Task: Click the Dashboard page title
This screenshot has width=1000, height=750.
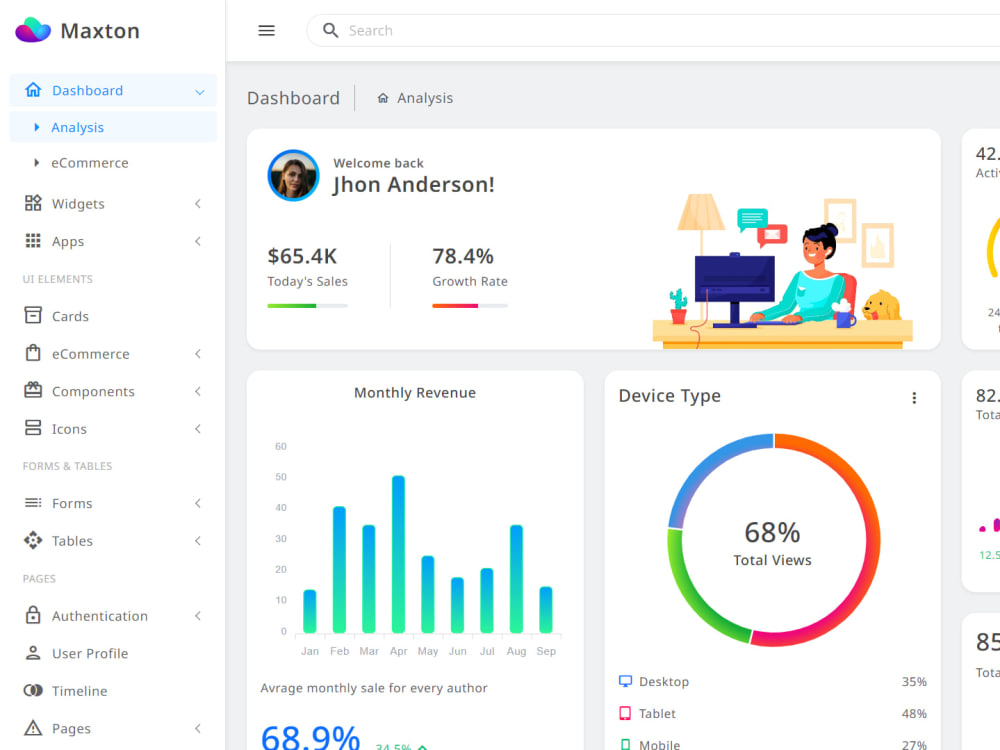Action: coord(293,98)
